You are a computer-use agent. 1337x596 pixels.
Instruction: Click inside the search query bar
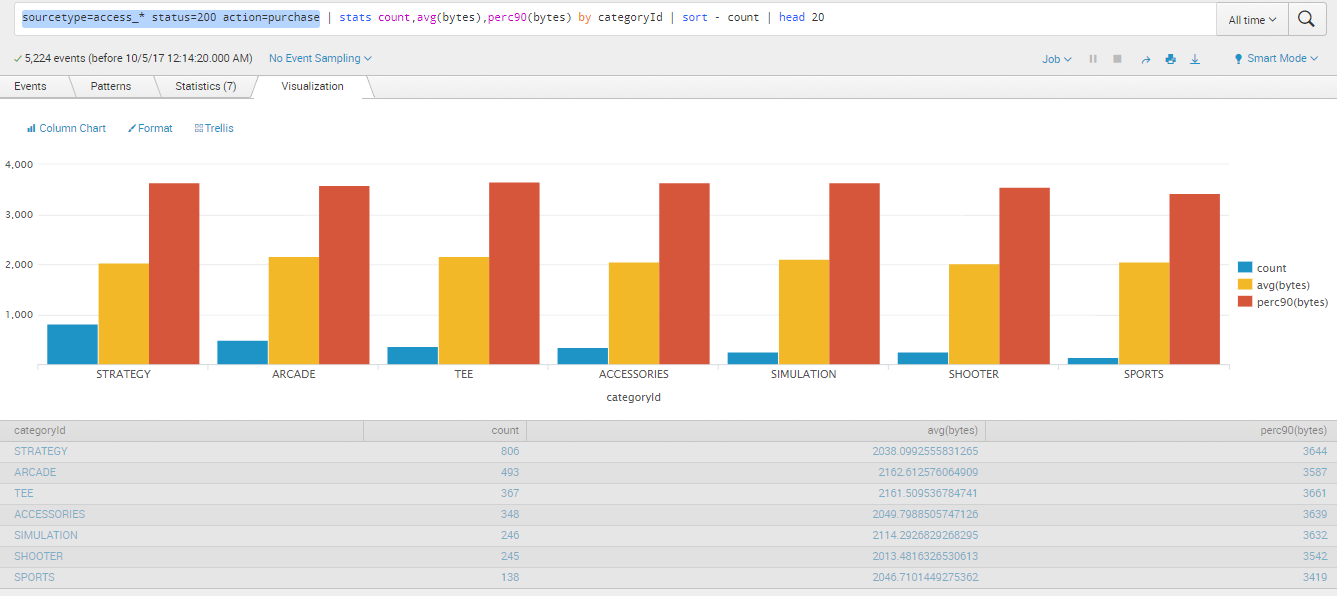(x=600, y=18)
